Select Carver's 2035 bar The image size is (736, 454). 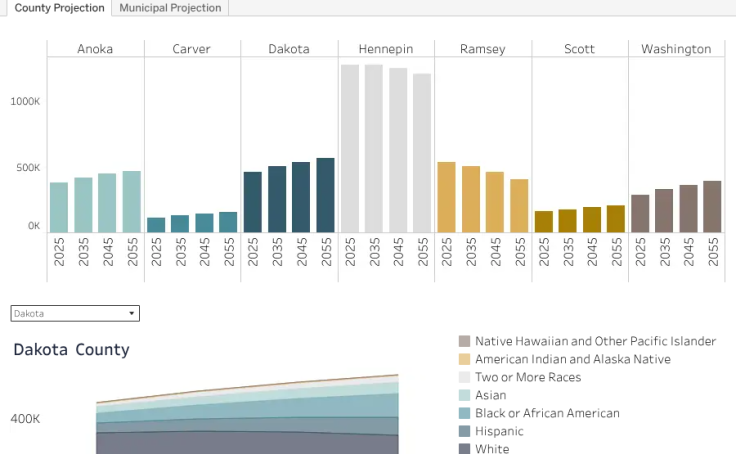(x=180, y=223)
